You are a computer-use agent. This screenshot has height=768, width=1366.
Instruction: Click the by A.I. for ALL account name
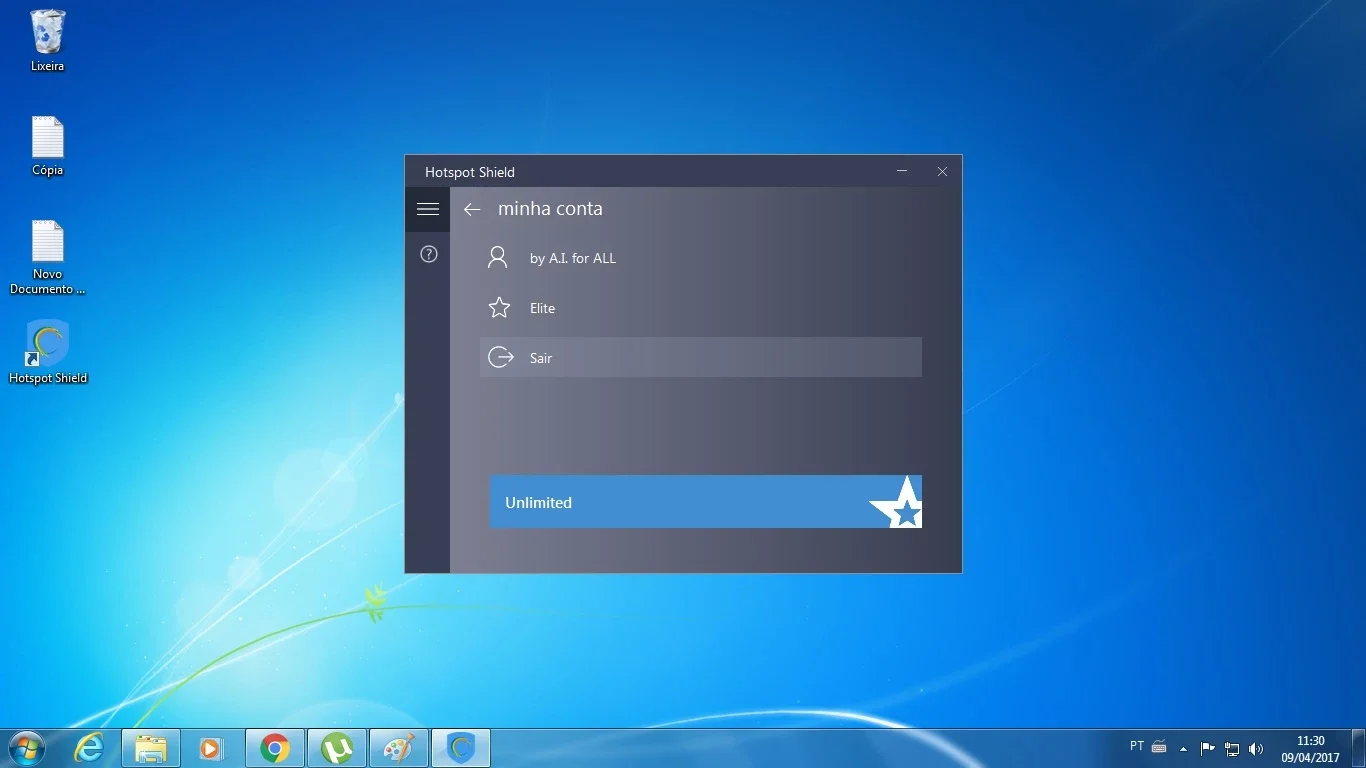pyautogui.click(x=573, y=258)
